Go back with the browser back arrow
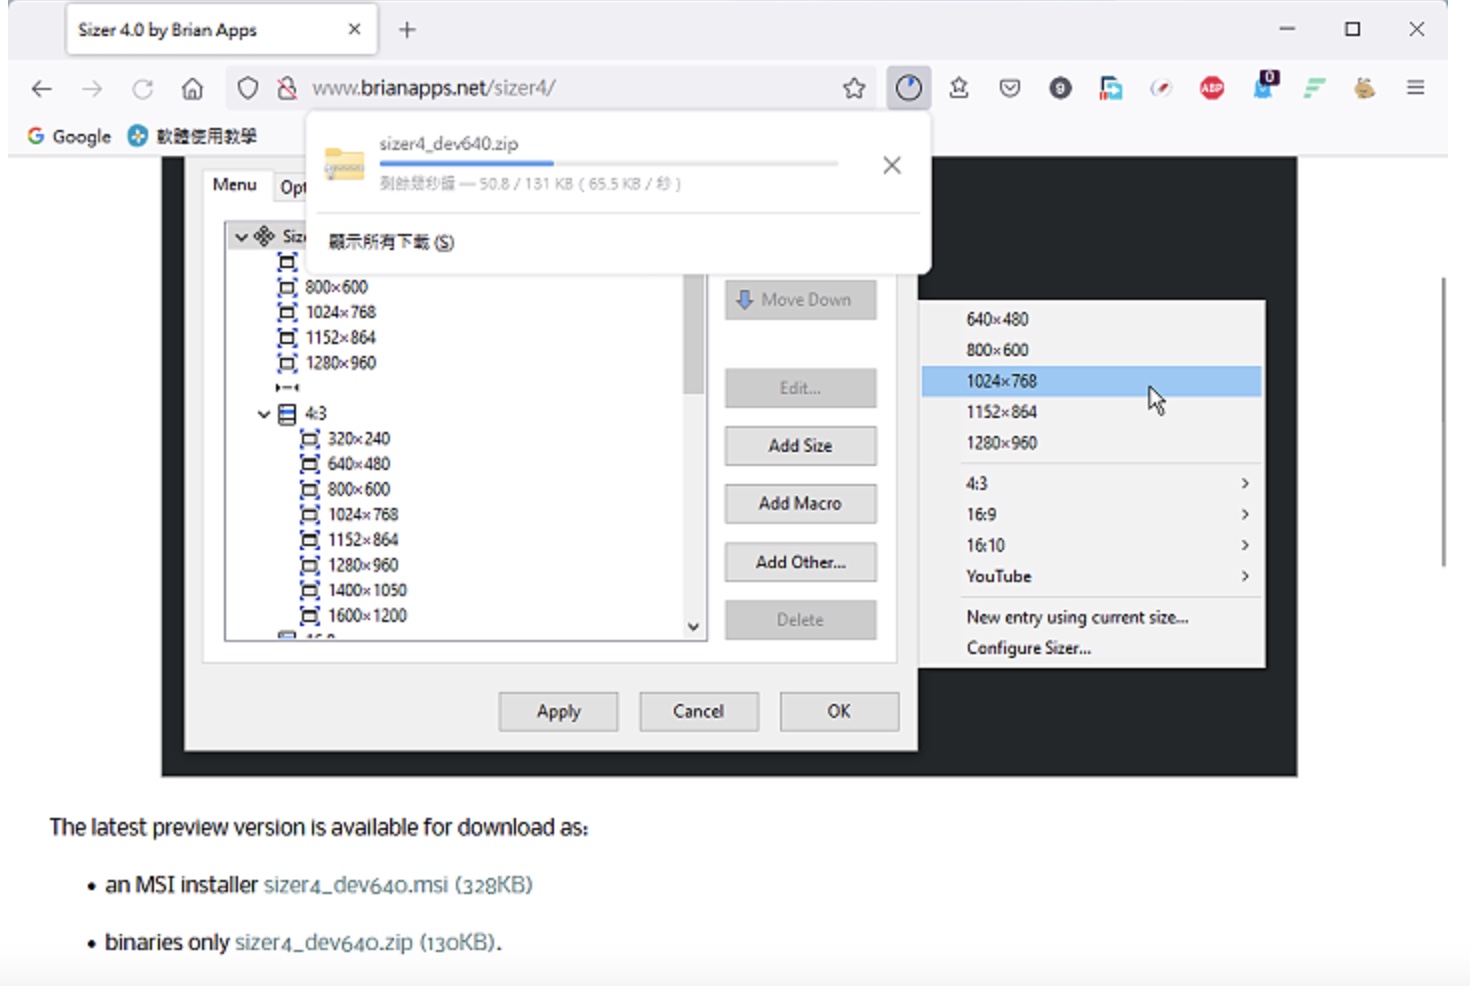 tap(41, 89)
